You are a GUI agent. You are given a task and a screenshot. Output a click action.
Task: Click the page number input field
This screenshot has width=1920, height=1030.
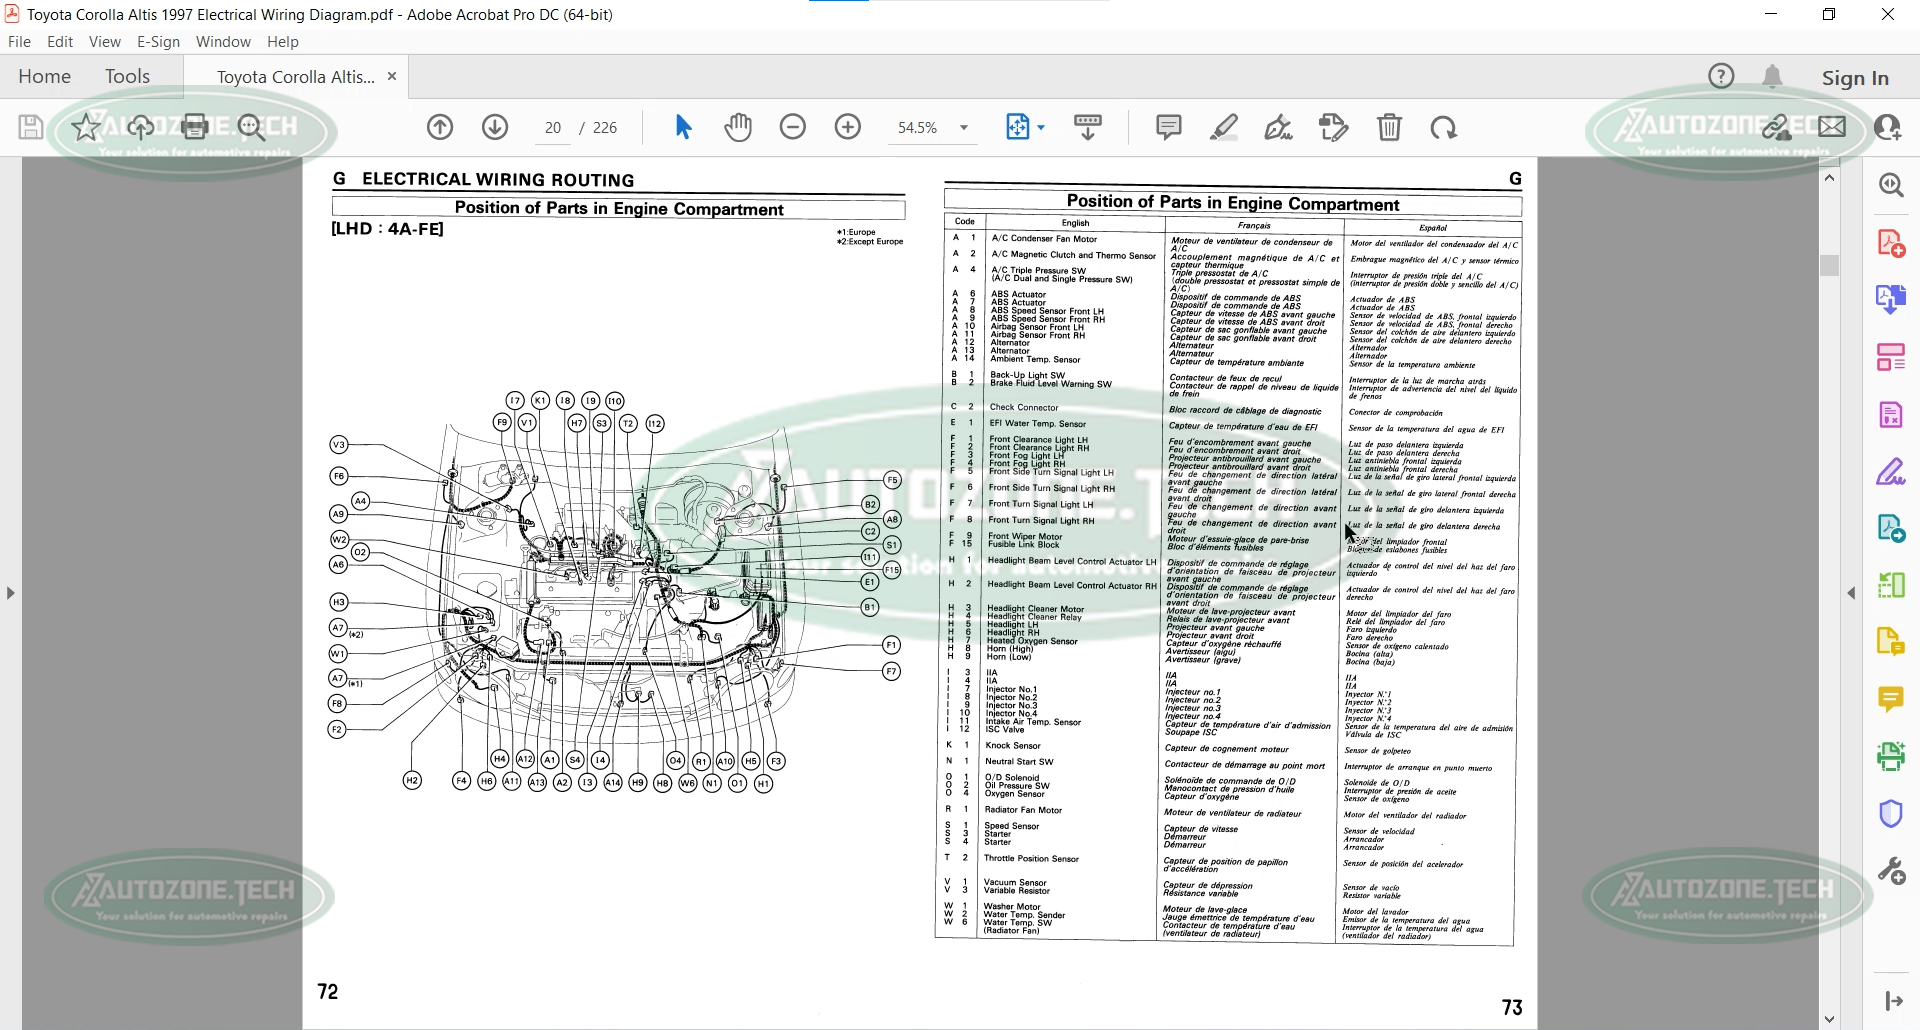point(553,128)
